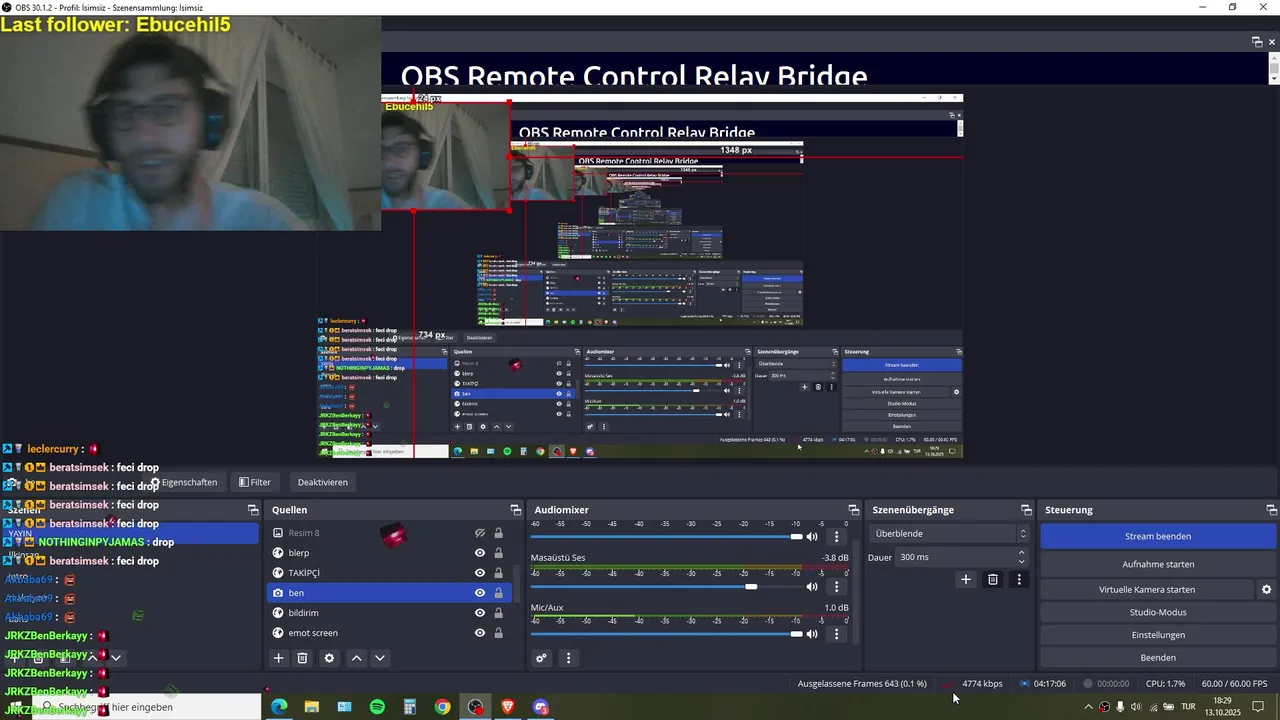Click Aufnahme starten button
Image resolution: width=1280 pixels, height=720 pixels.
point(1158,564)
